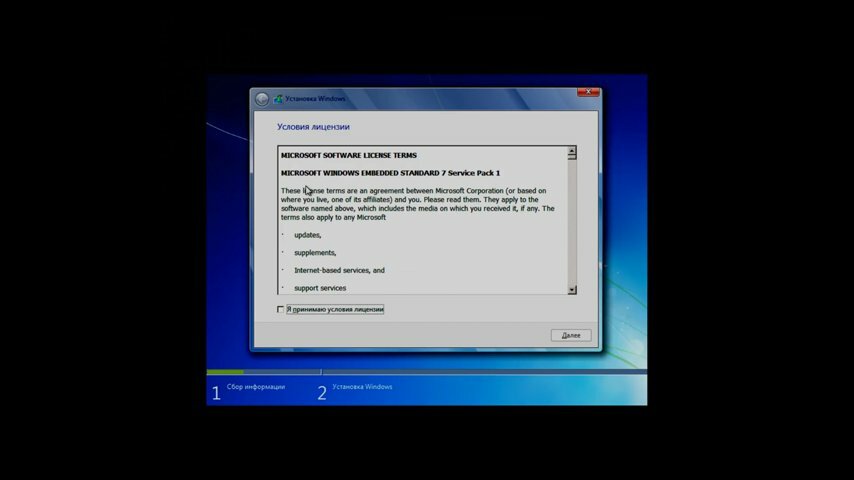Viewport: 854px width, 480px height.
Task: Click the 'Сбор информации' step label
Action: point(256,387)
